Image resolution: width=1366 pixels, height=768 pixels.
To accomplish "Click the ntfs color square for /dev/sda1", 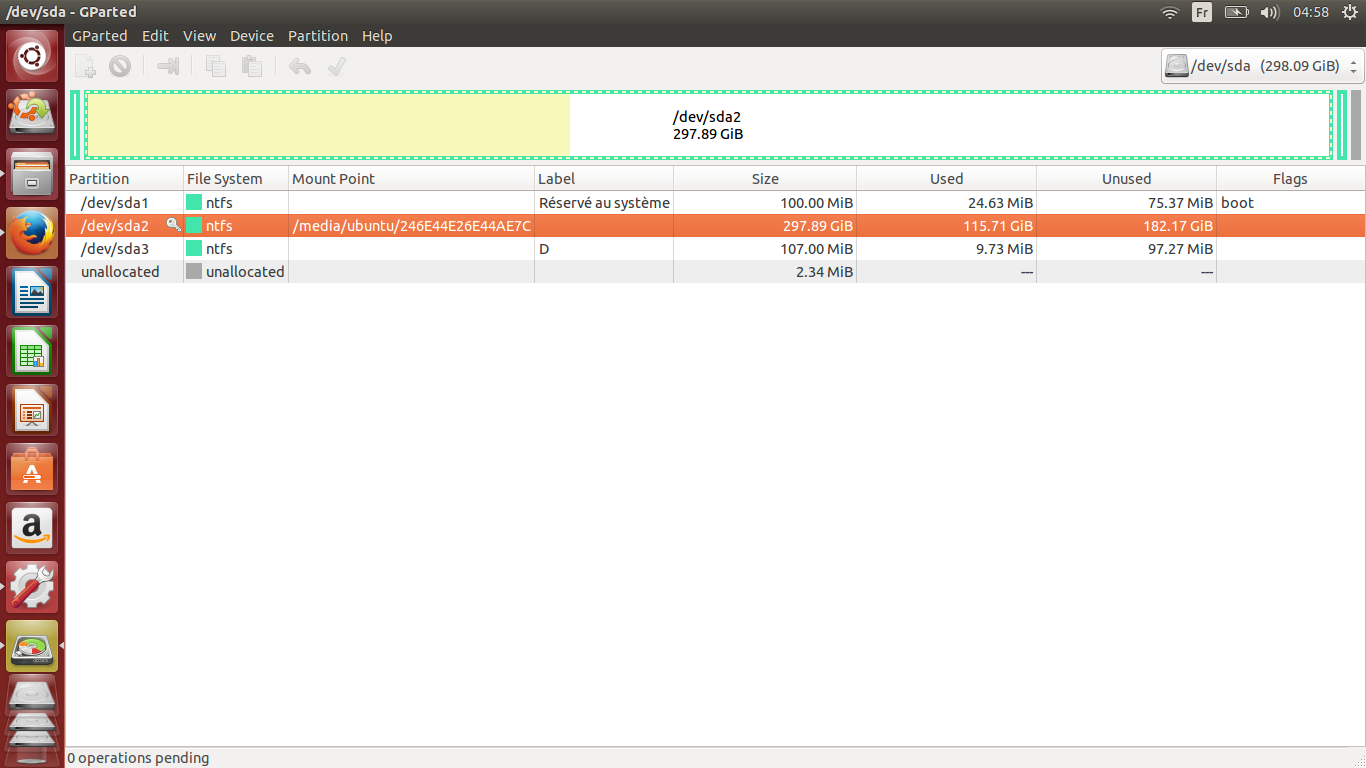I will (x=194, y=202).
